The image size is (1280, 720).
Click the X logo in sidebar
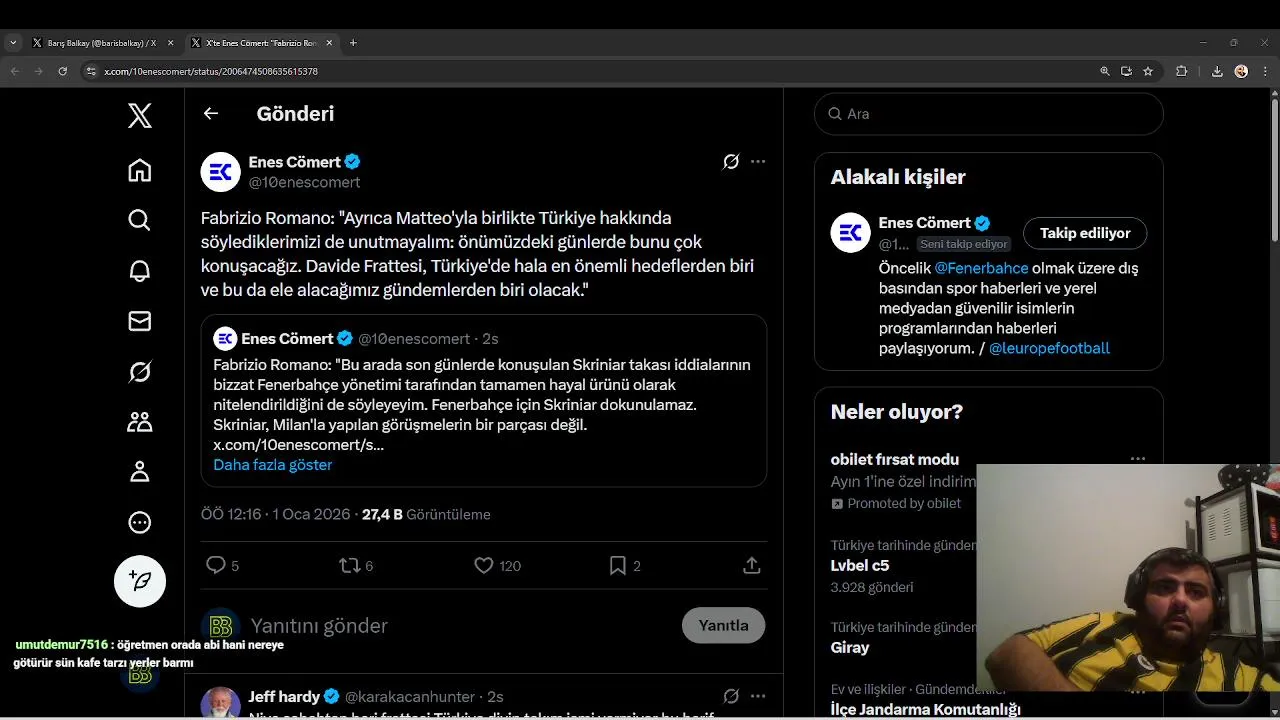(140, 116)
